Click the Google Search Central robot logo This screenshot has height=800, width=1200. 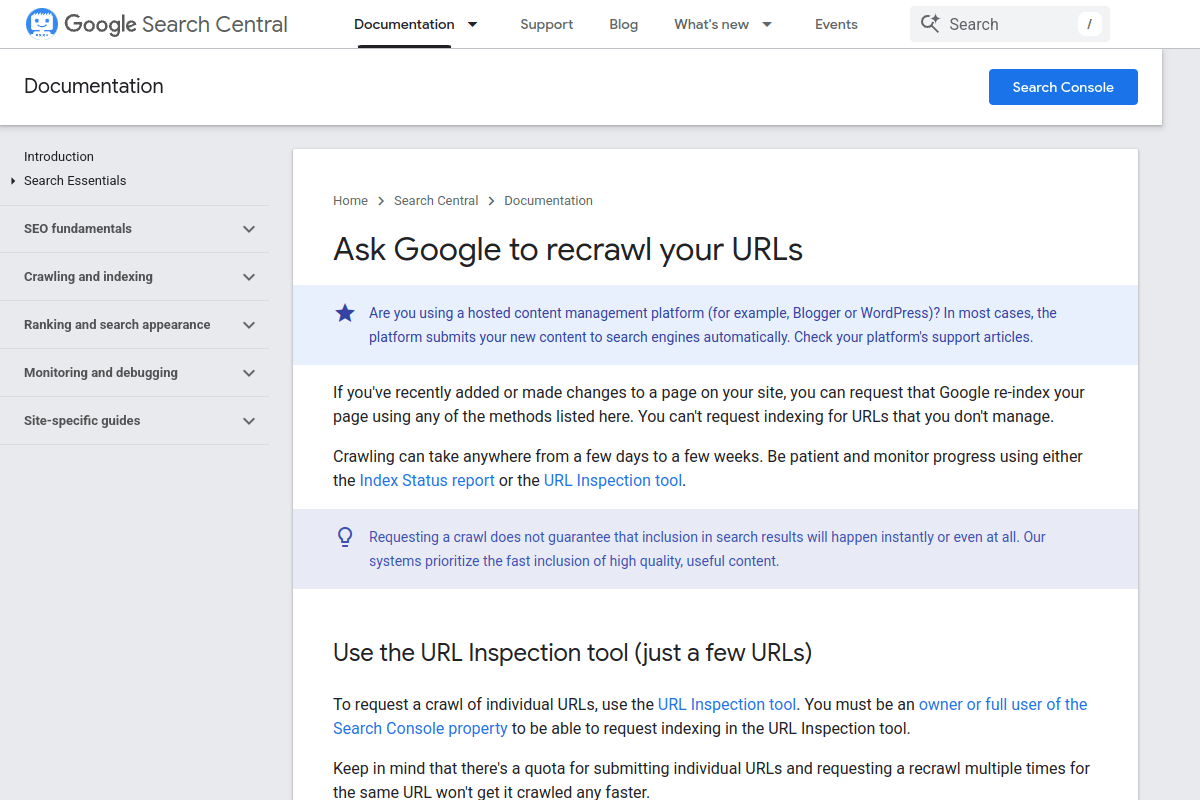point(41,24)
